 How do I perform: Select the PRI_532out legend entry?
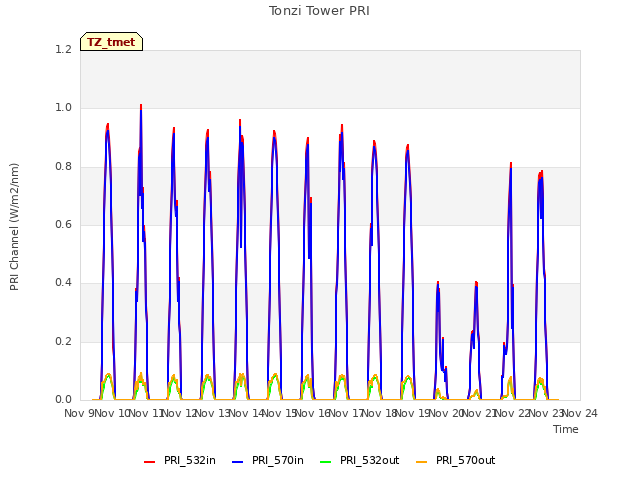click(360, 460)
